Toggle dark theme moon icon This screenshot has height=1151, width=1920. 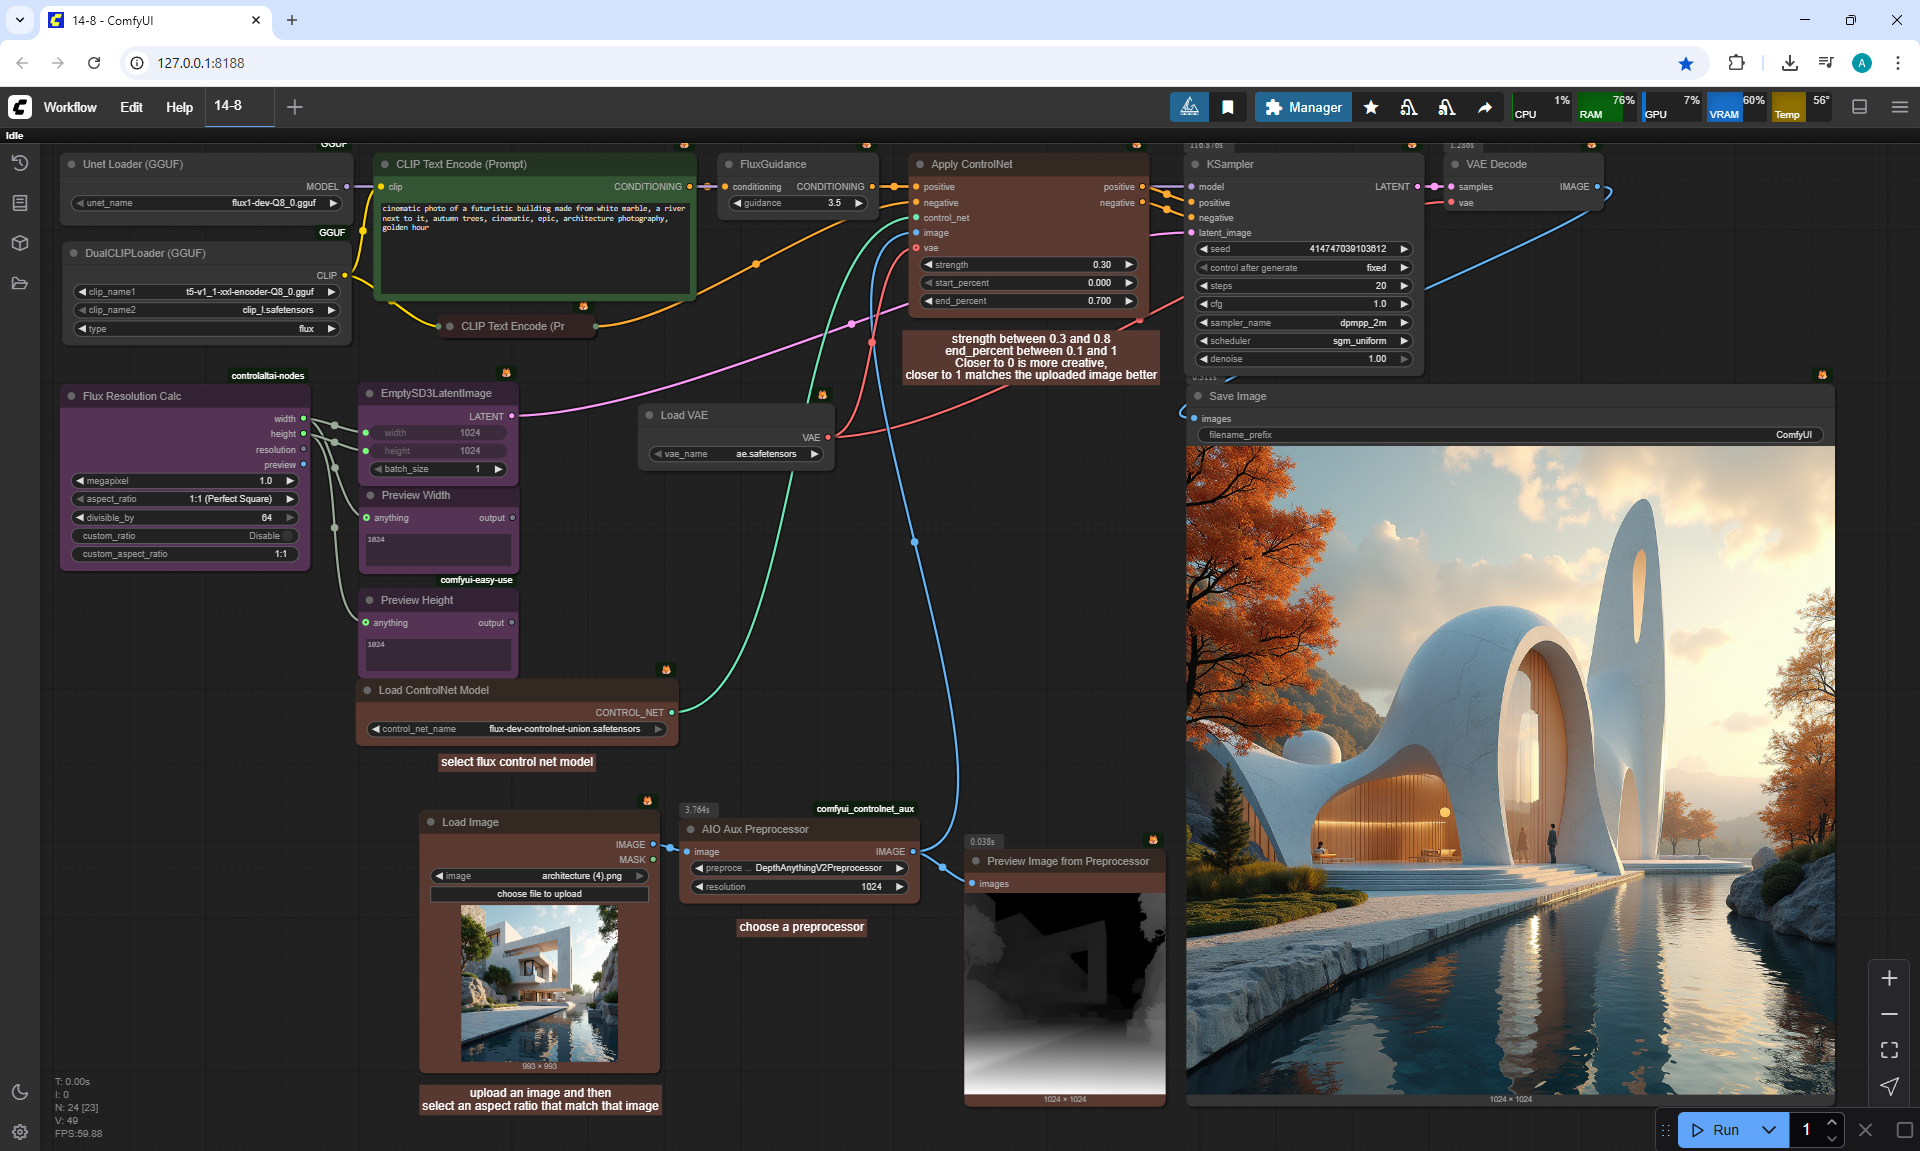(19, 1092)
